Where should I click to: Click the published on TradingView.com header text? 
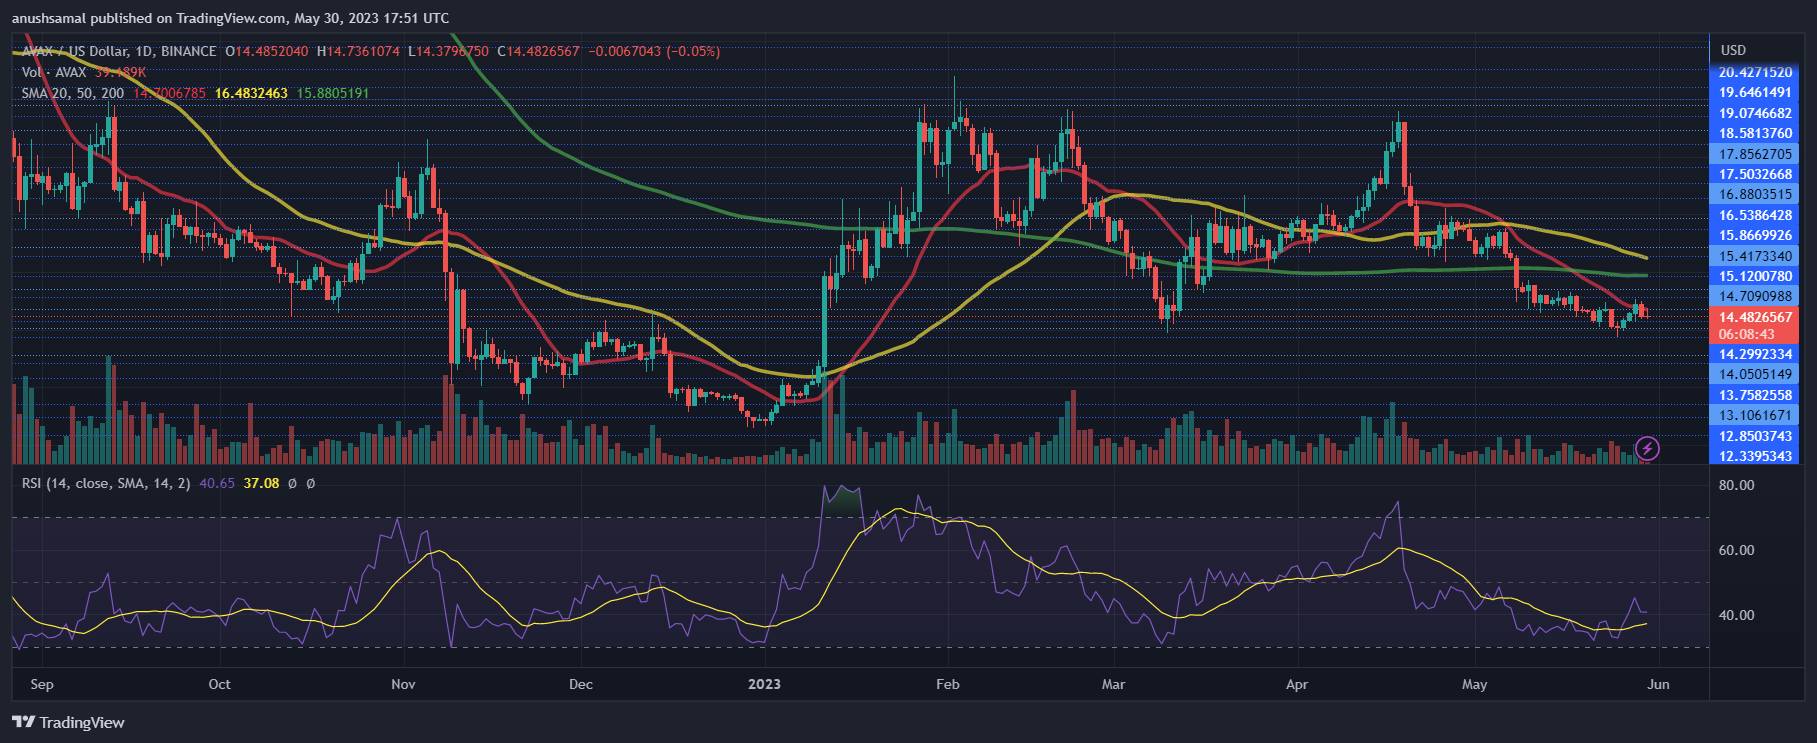click(x=230, y=18)
